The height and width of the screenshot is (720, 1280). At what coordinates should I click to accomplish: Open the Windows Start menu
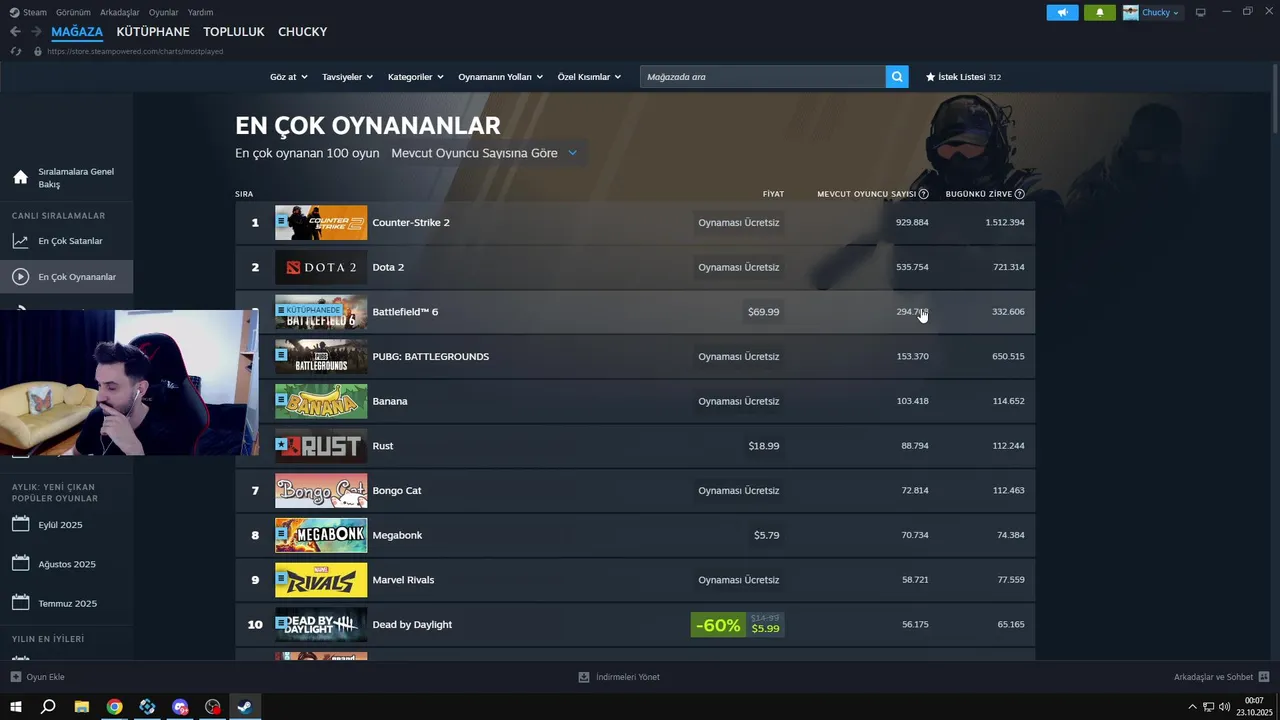point(16,707)
